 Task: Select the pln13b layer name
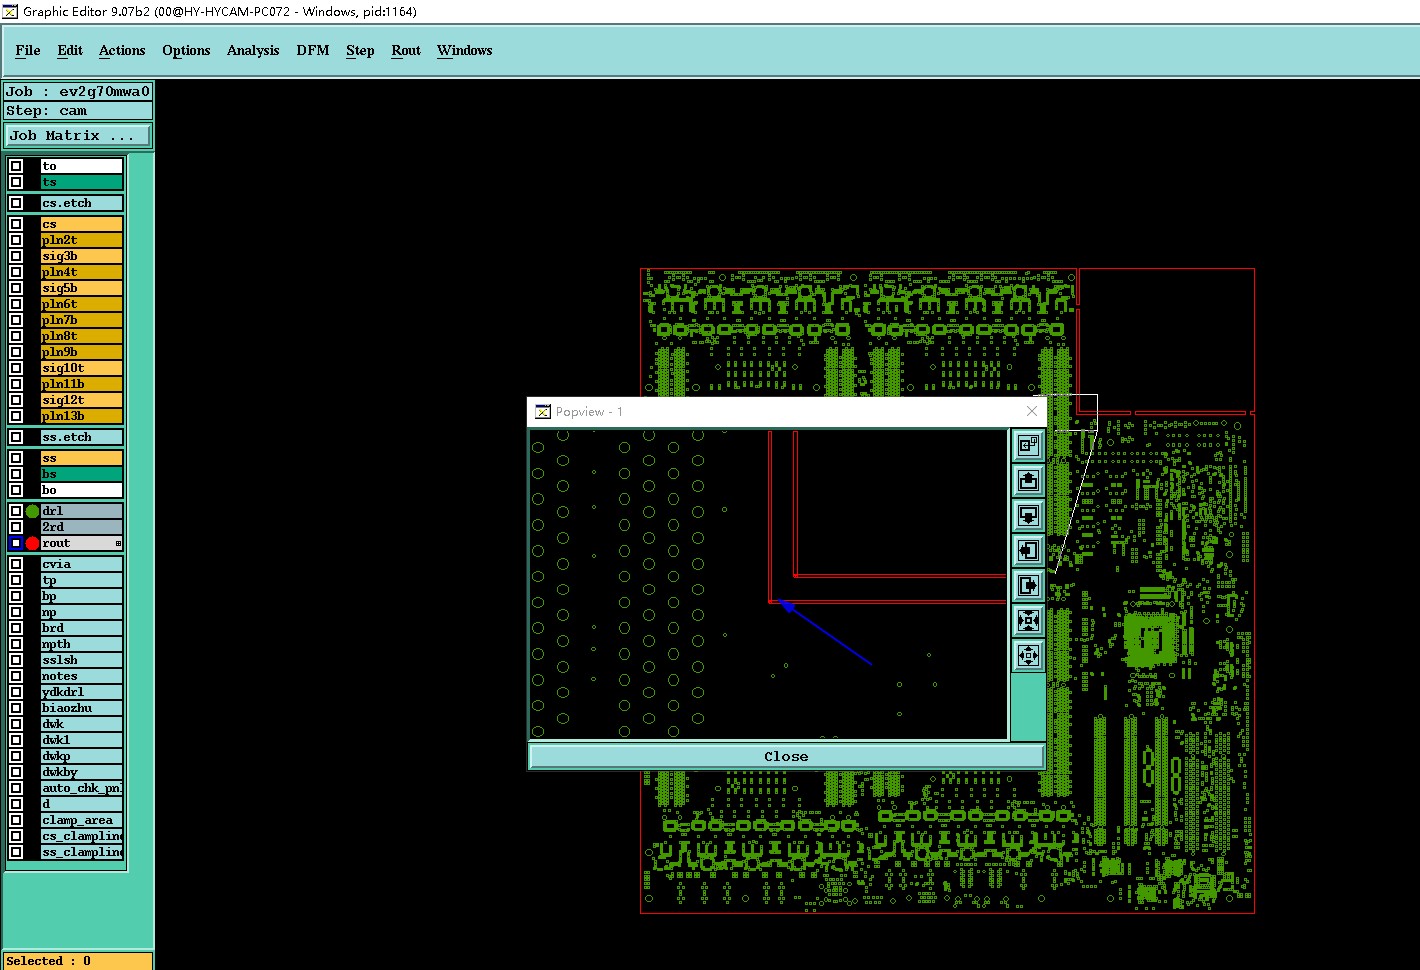[82, 416]
